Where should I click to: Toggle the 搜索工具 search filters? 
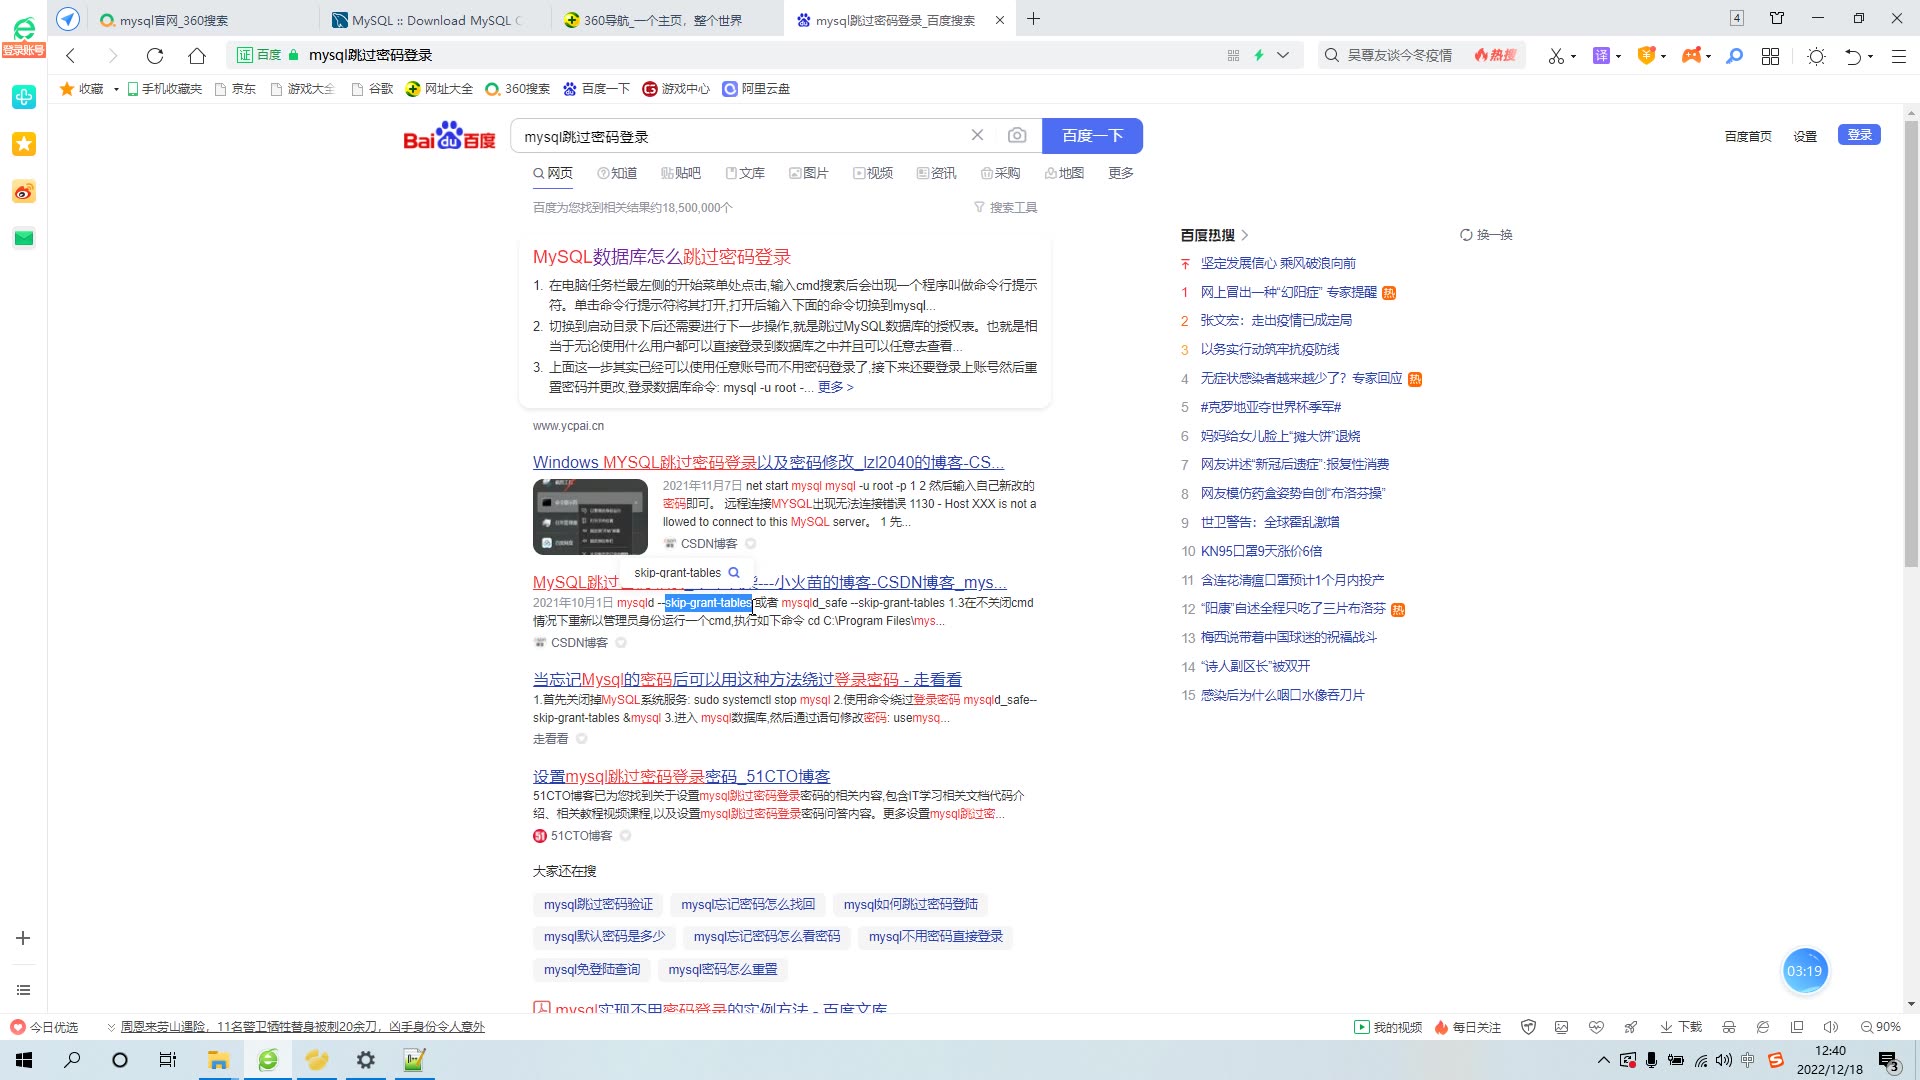coord(1005,207)
